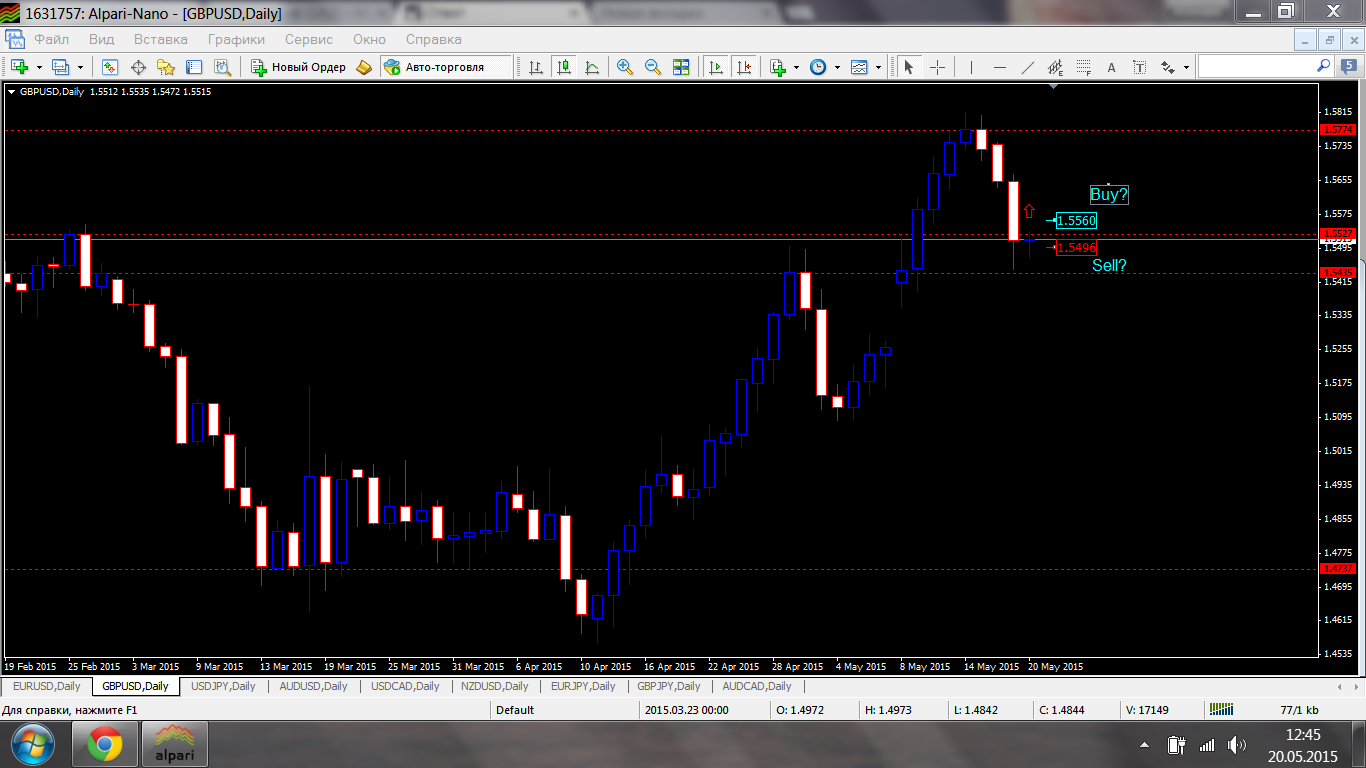Select the trendline drawing tool

tap(1027, 67)
